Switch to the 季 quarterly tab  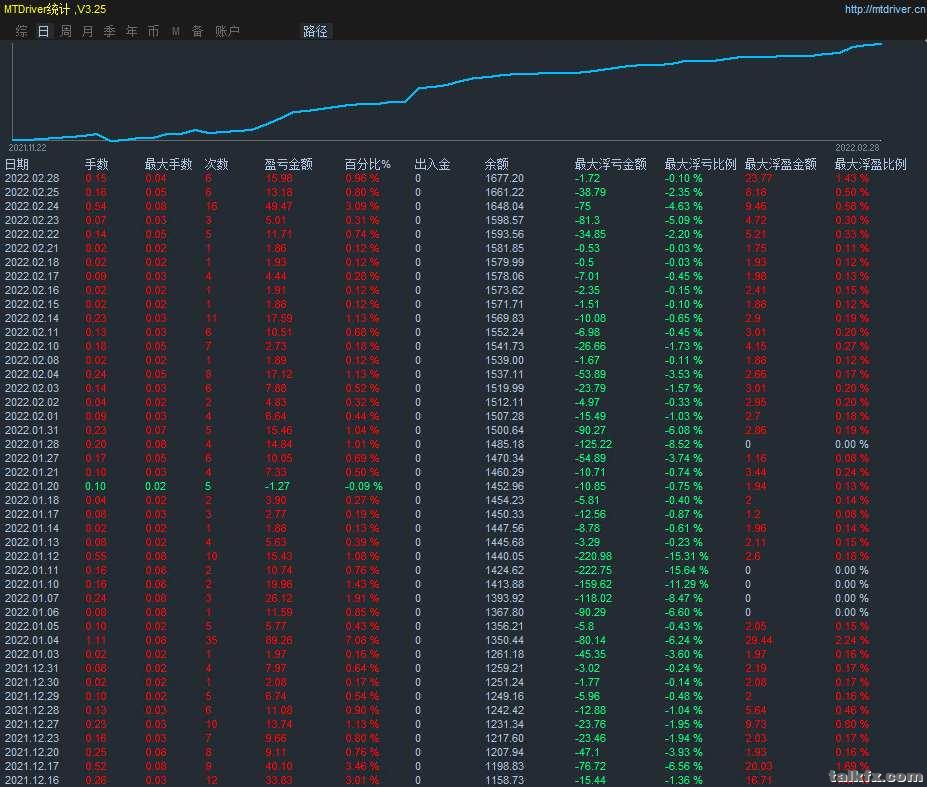pos(109,31)
